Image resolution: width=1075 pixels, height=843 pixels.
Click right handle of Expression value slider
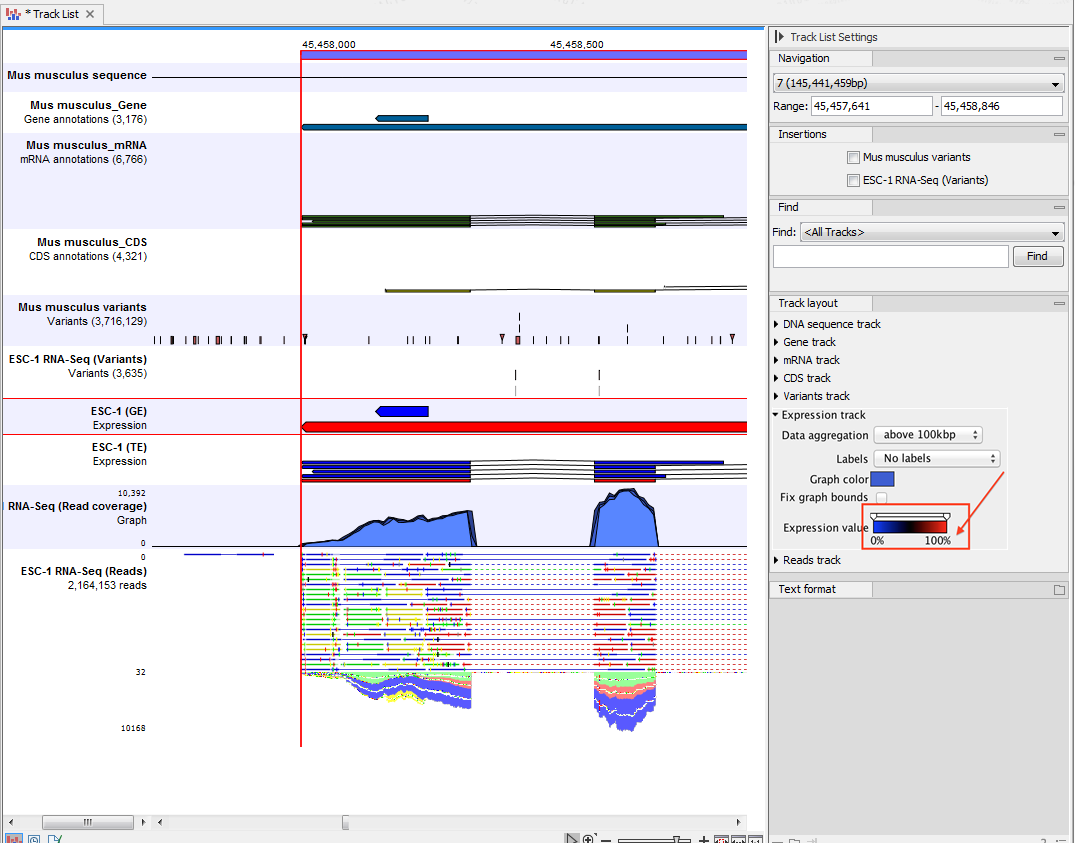[x=947, y=517]
